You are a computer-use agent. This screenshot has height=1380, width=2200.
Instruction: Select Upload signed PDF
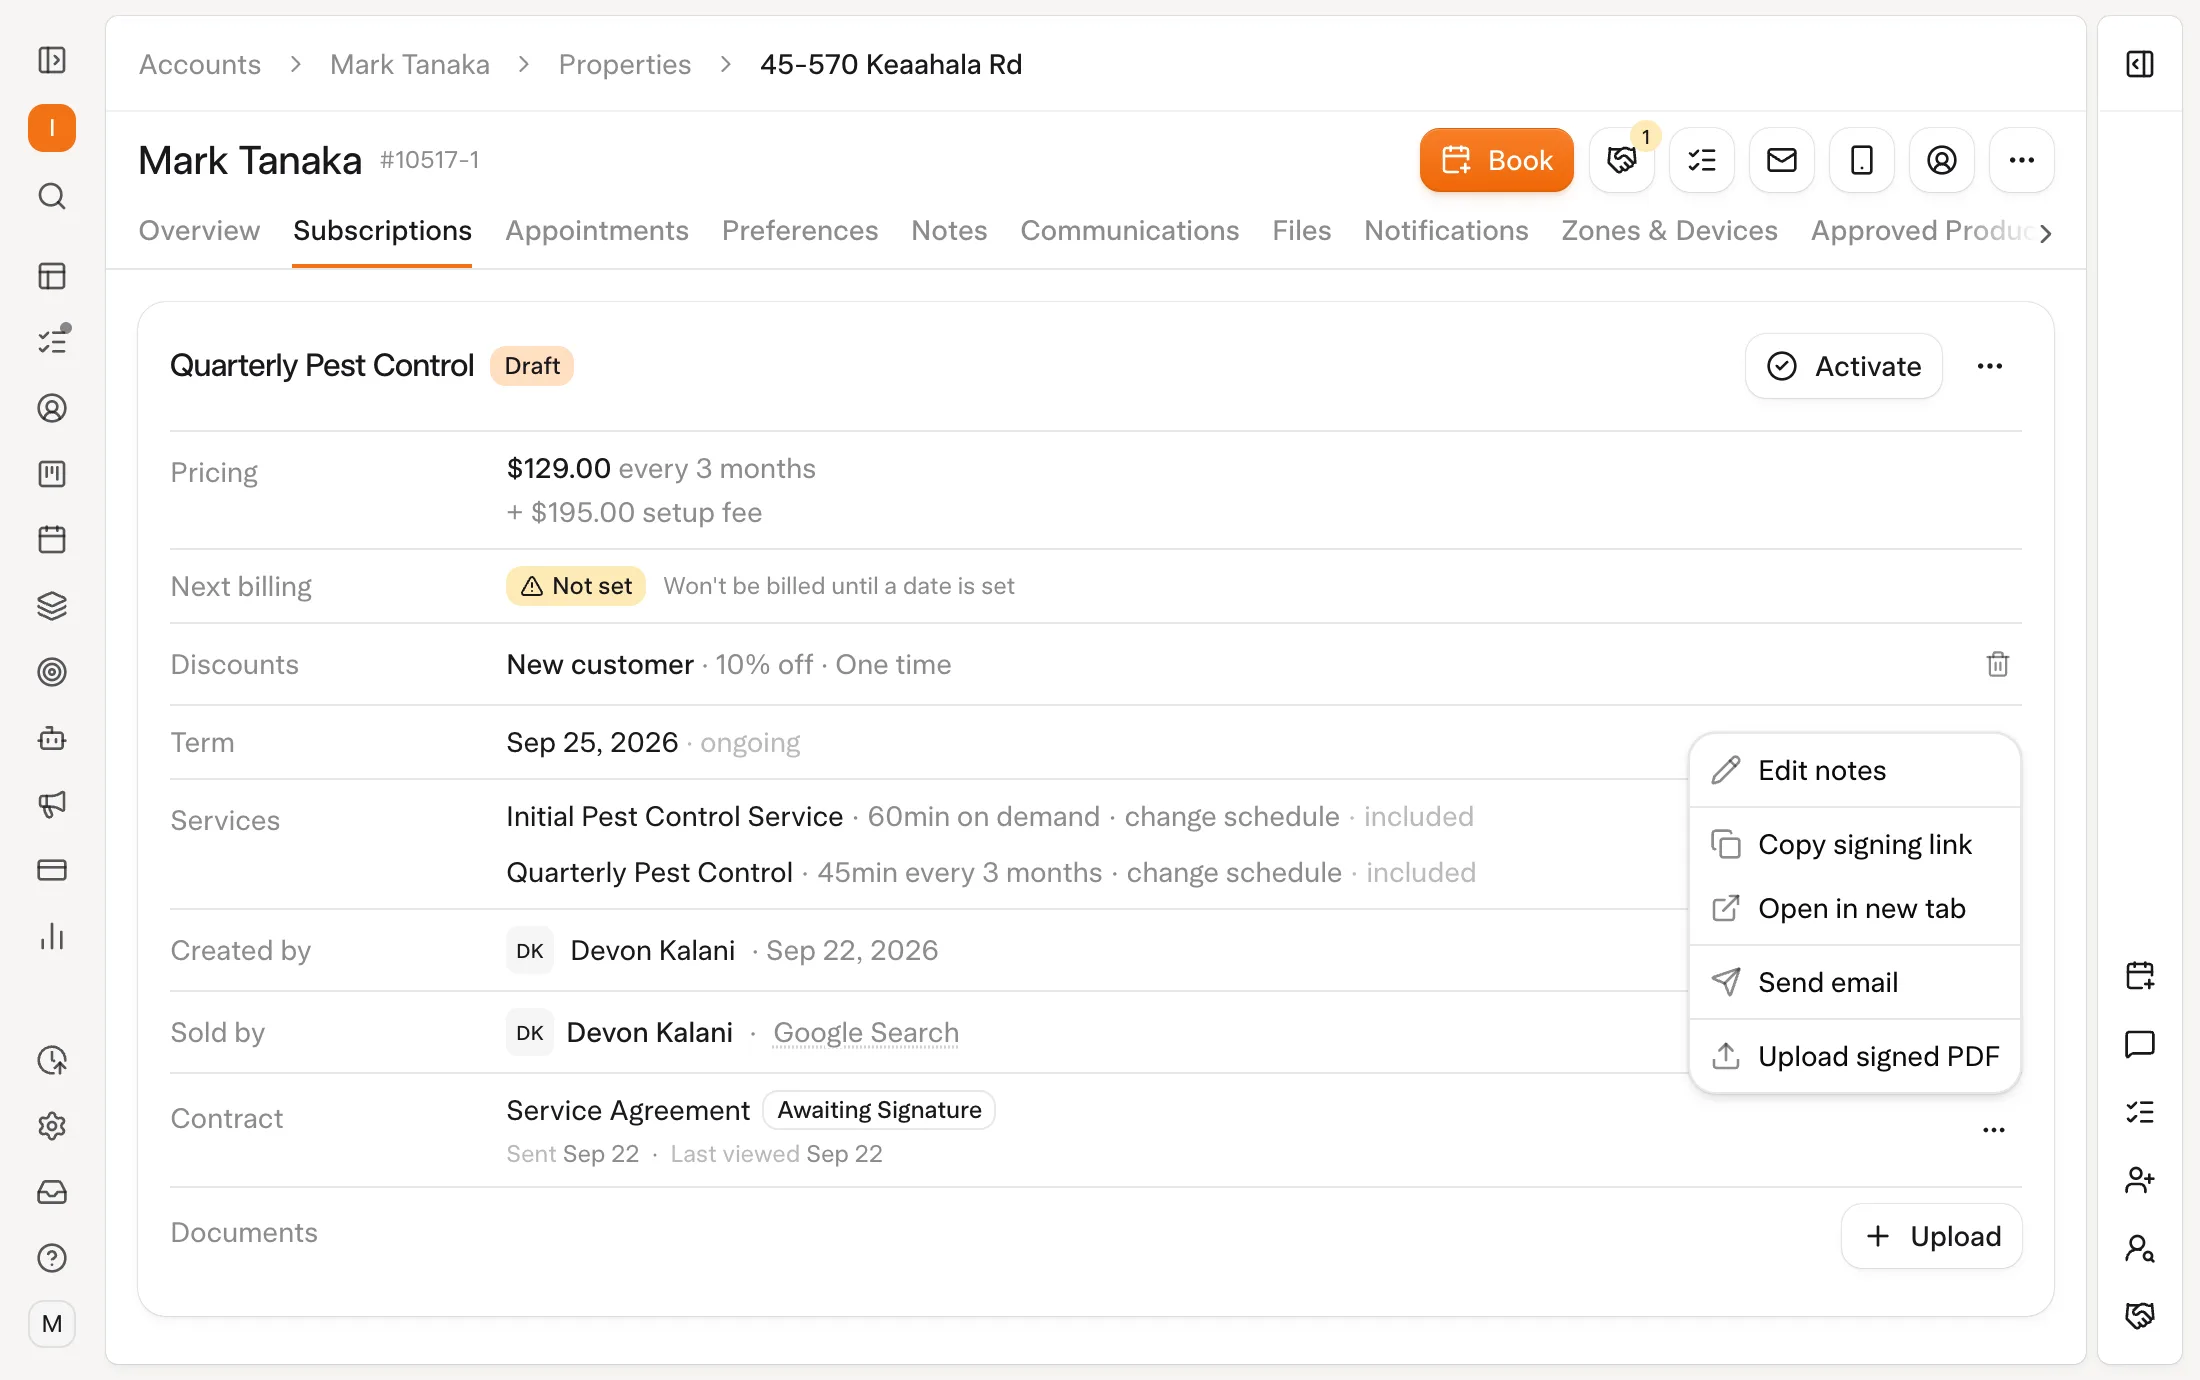click(1855, 1057)
